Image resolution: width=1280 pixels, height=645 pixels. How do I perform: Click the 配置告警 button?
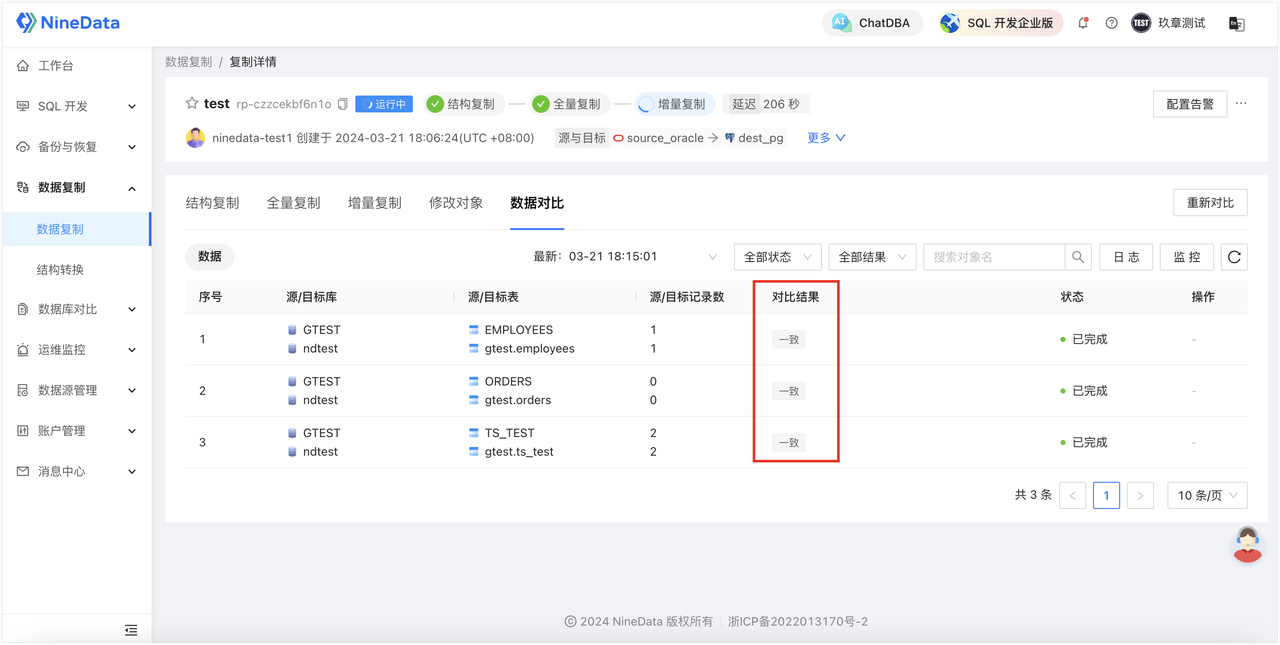pyautogui.click(x=1189, y=103)
